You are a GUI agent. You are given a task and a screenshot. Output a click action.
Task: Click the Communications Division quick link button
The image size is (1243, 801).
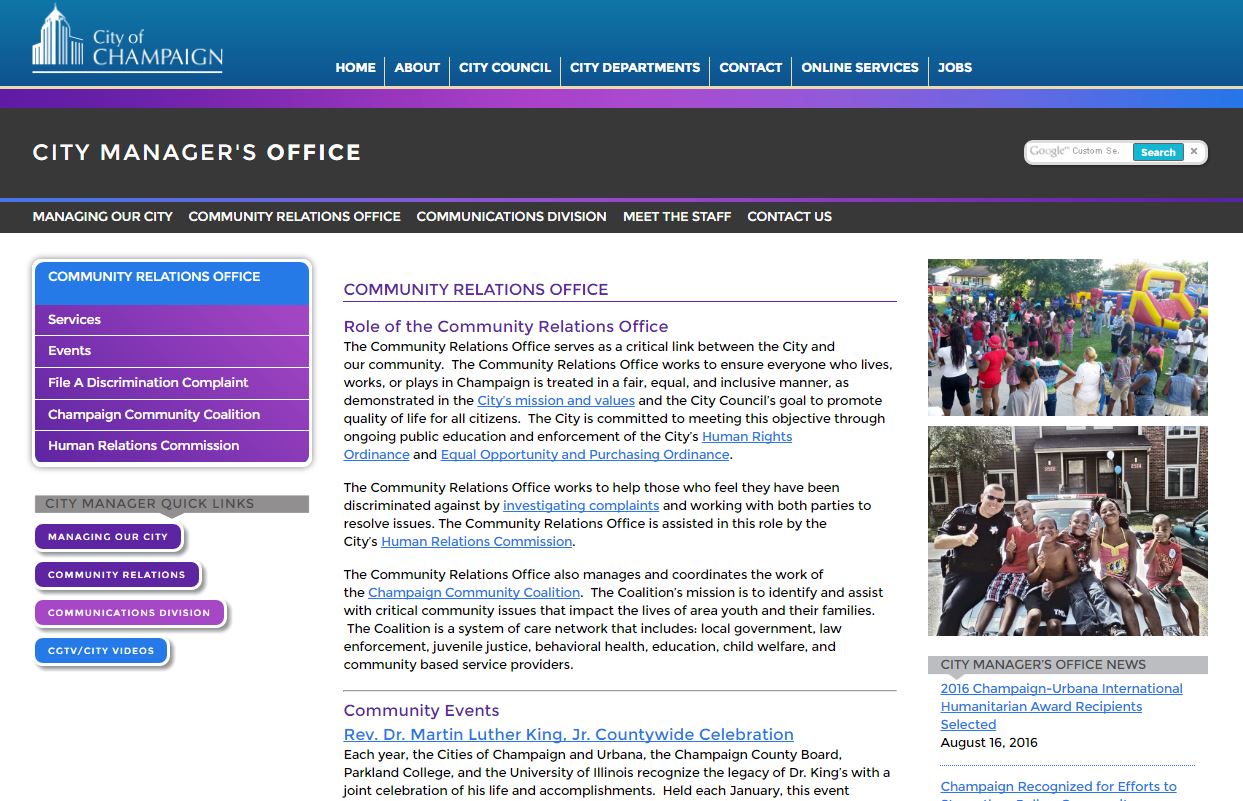tap(129, 613)
